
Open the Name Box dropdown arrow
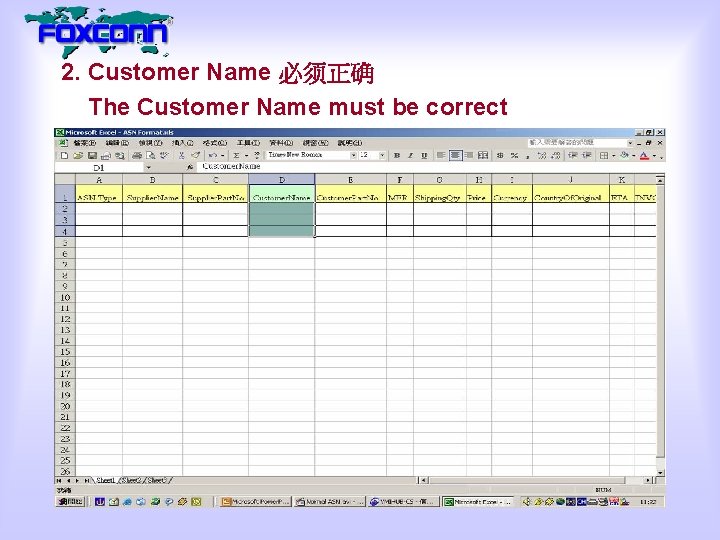click(148, 168)
